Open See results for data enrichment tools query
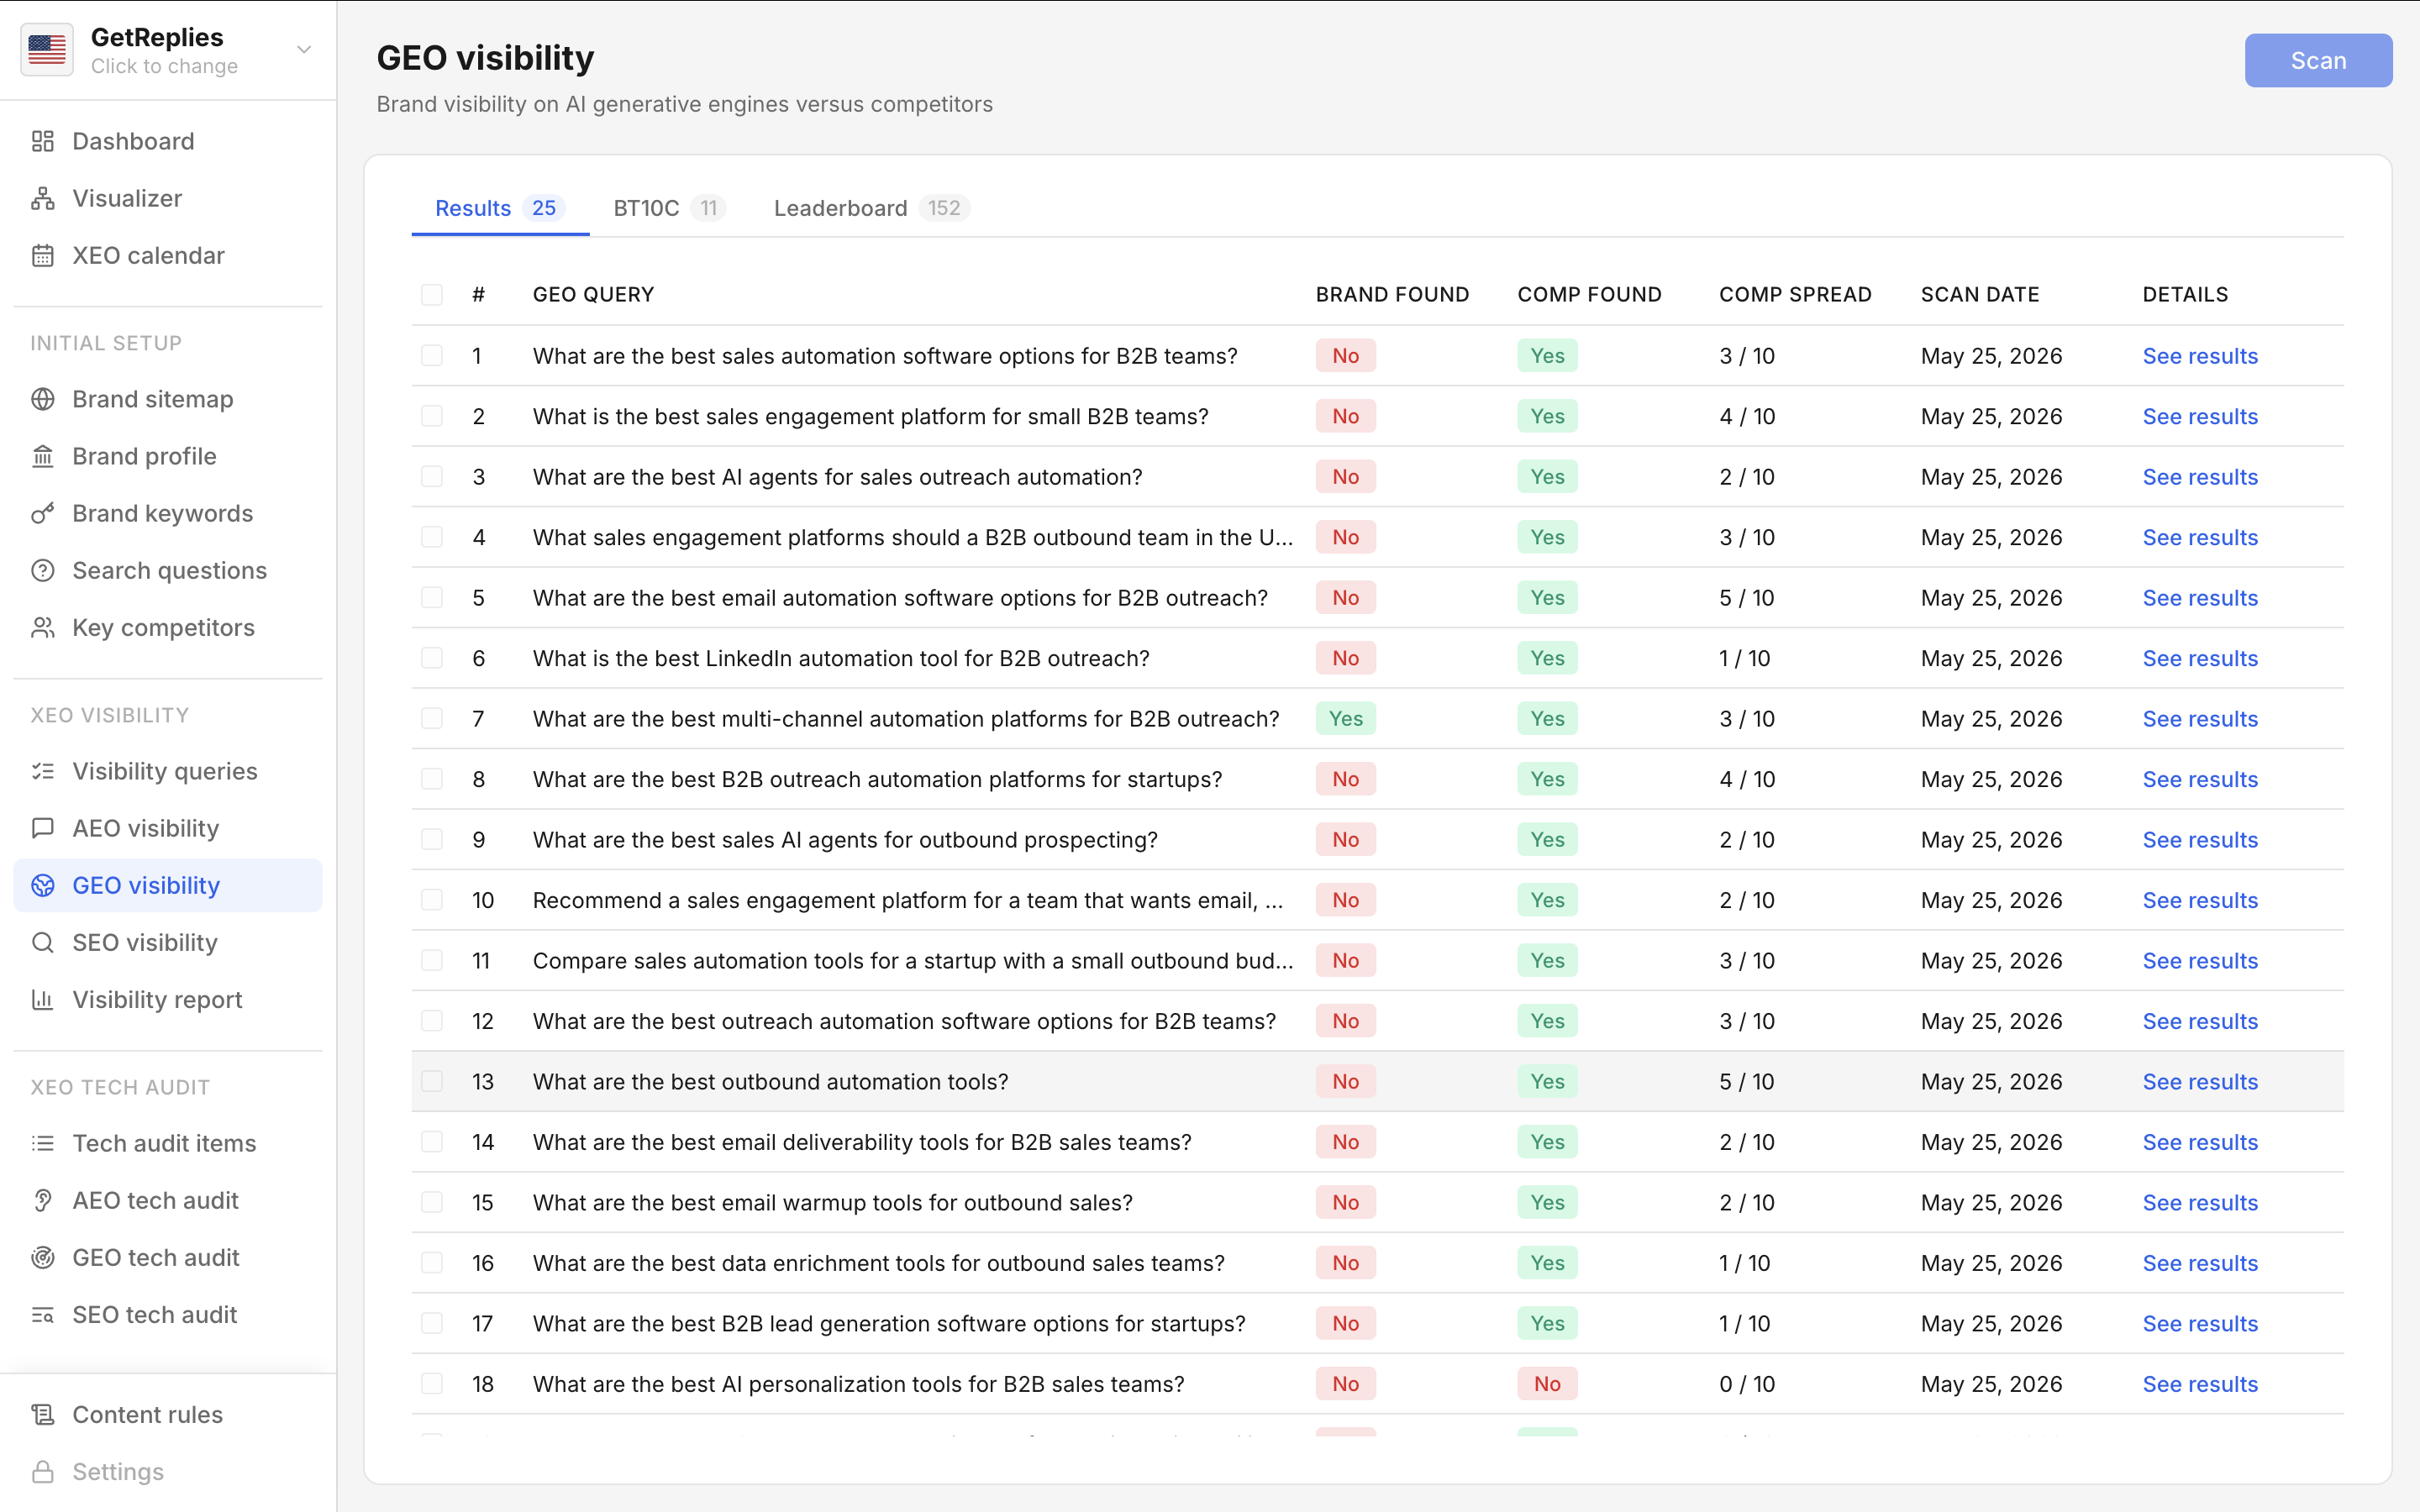Image resolution: width=2420 pixels, height=1512 pixels. point(2200,1263)
